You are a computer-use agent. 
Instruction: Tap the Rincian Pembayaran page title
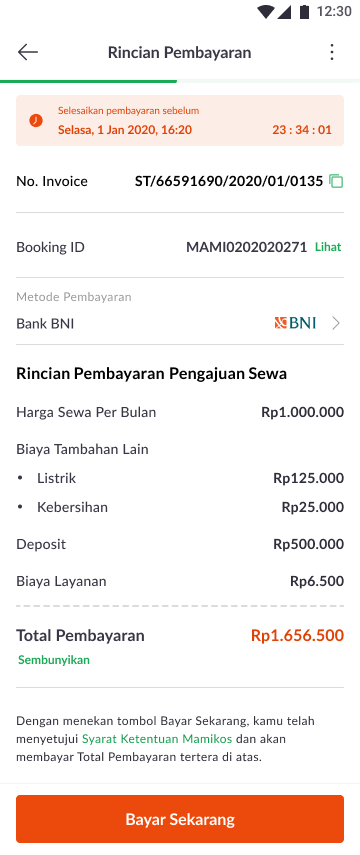179,52
